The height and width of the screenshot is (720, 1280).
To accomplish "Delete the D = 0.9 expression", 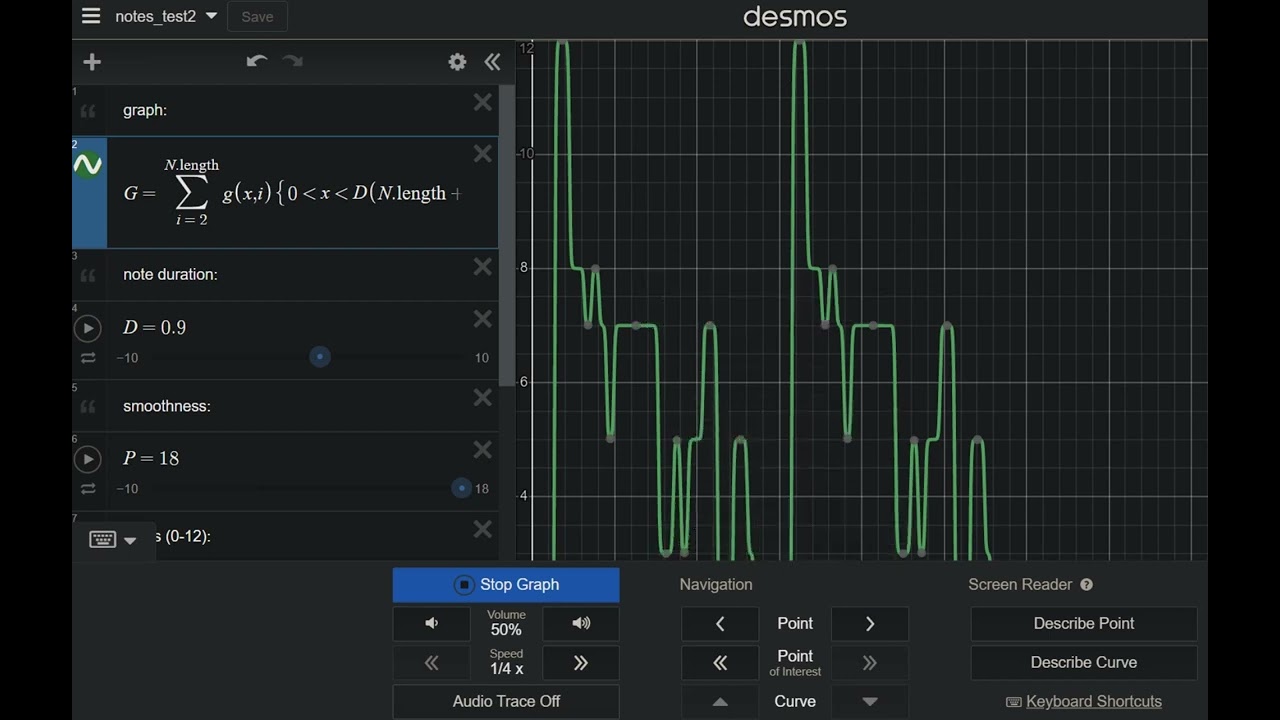I will click(483, 319).
